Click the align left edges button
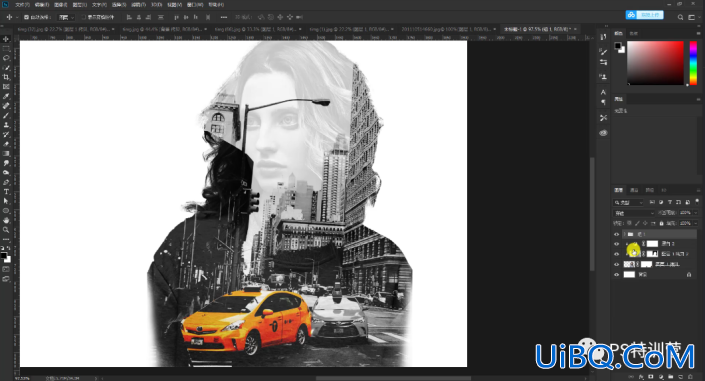The width and height of the screenshot is (705, 381). click(129, 17)
